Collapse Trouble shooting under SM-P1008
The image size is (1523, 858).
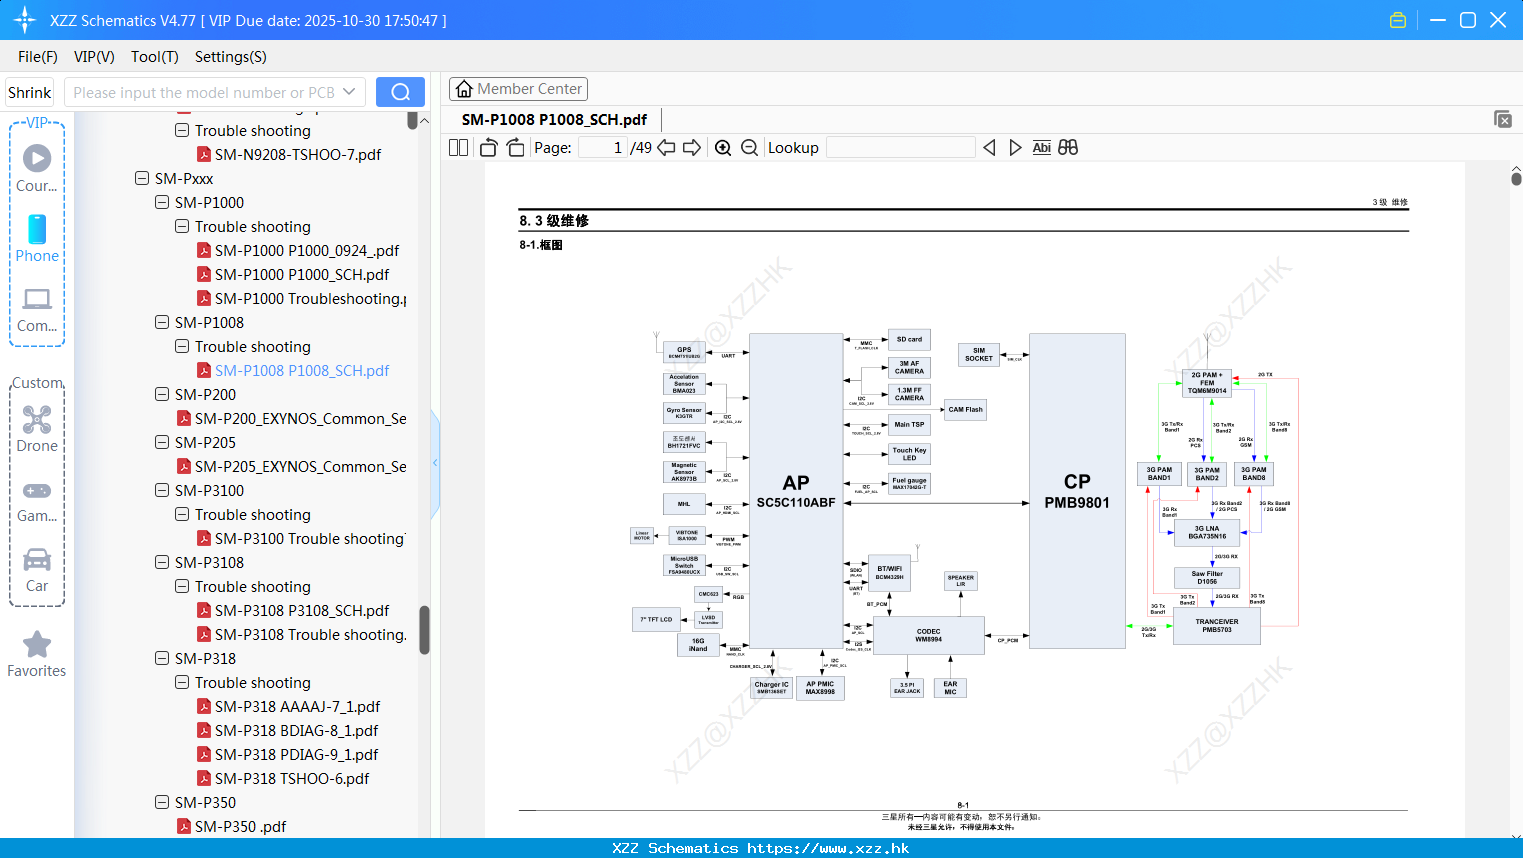click(x=182, y=346)
